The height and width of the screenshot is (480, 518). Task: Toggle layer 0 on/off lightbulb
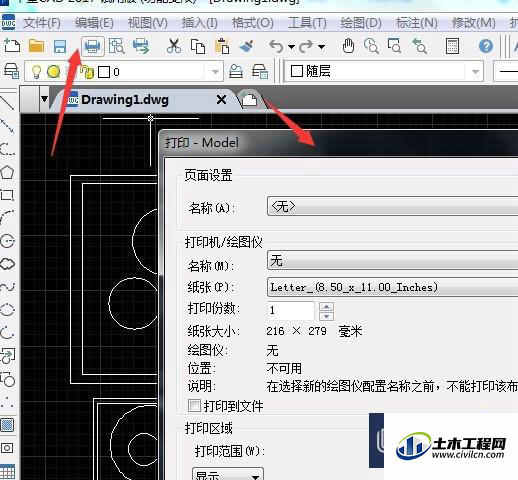tap(36, 72)
